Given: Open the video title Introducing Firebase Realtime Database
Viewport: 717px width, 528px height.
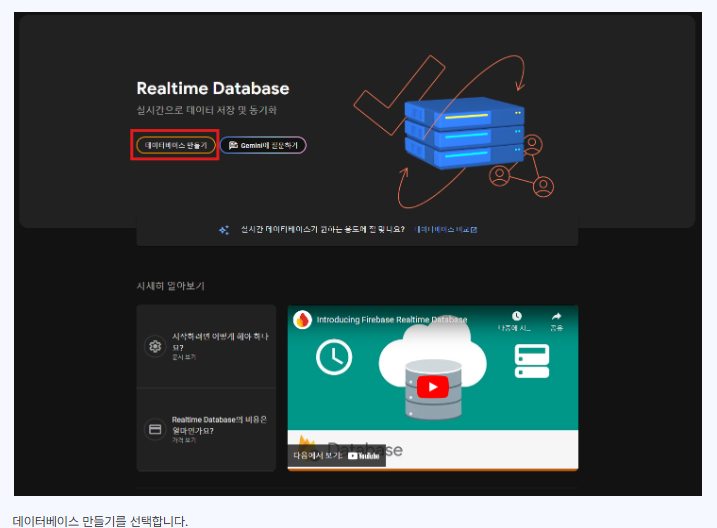Looking at the screenshot, I should coord(392,320).
